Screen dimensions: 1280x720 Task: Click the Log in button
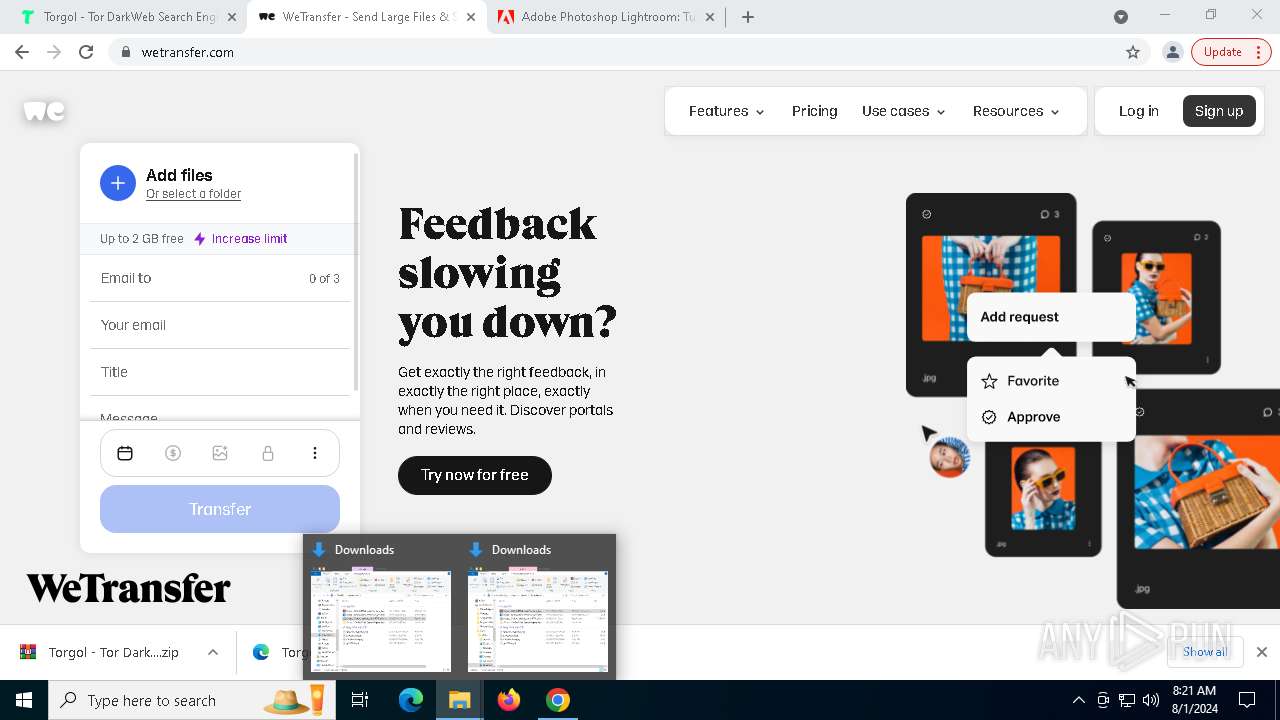1139,111
